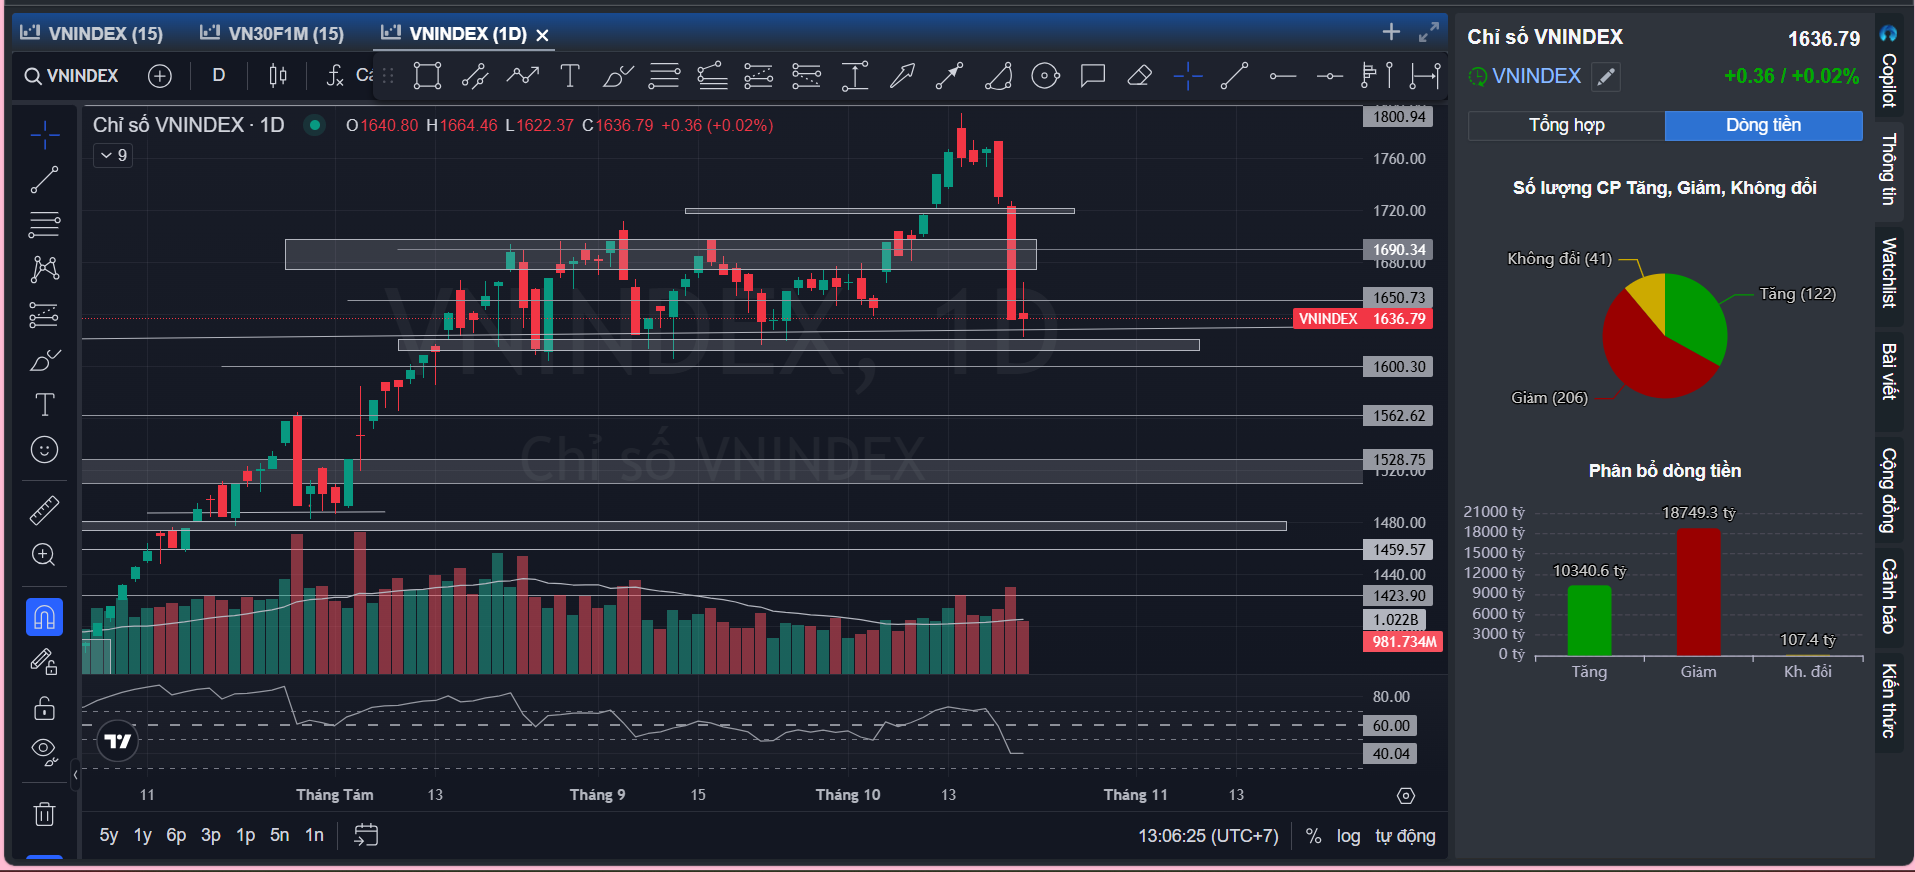This screenshot has width=1915, height=872.
Task: Open chart settings gear near time axis
Action: tap(1406, 796)
